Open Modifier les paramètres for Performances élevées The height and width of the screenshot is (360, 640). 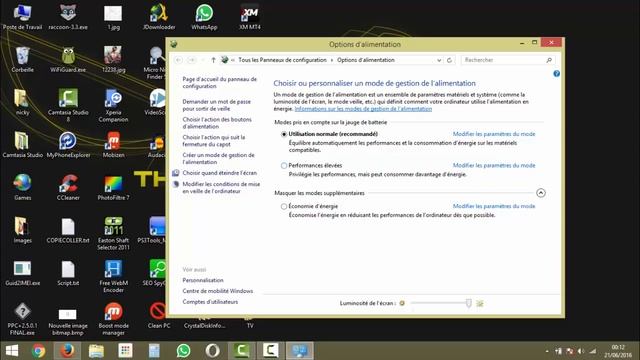point(494,165)
